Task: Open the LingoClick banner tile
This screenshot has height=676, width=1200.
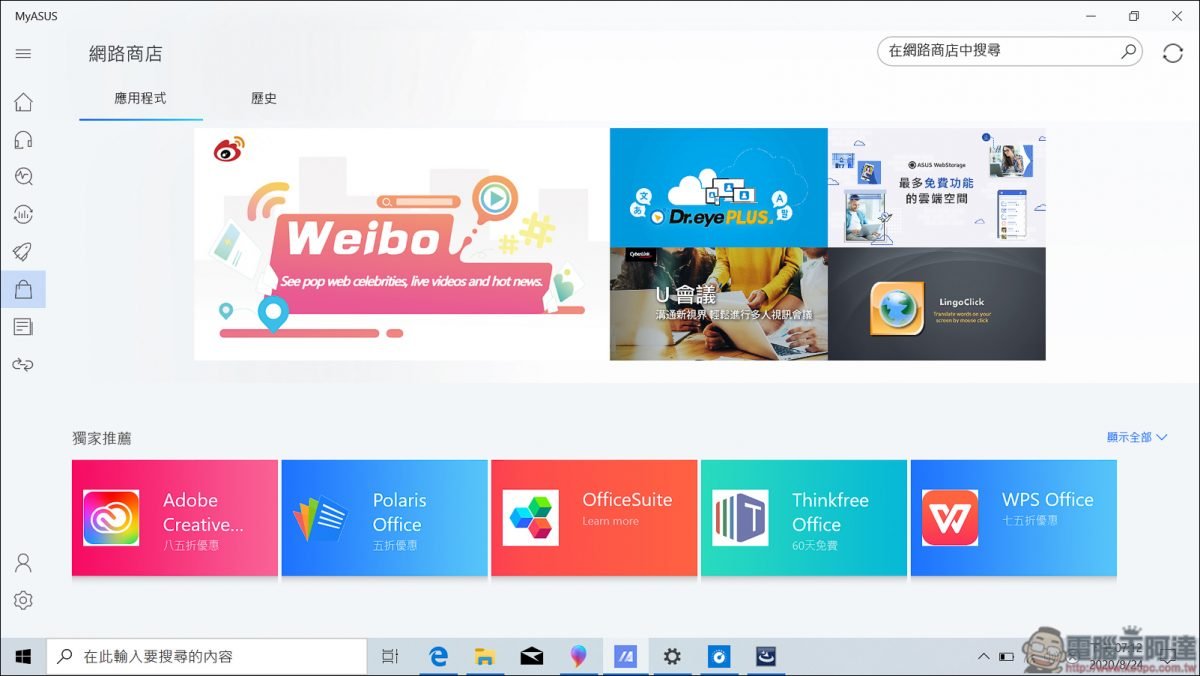Action: 937,304
